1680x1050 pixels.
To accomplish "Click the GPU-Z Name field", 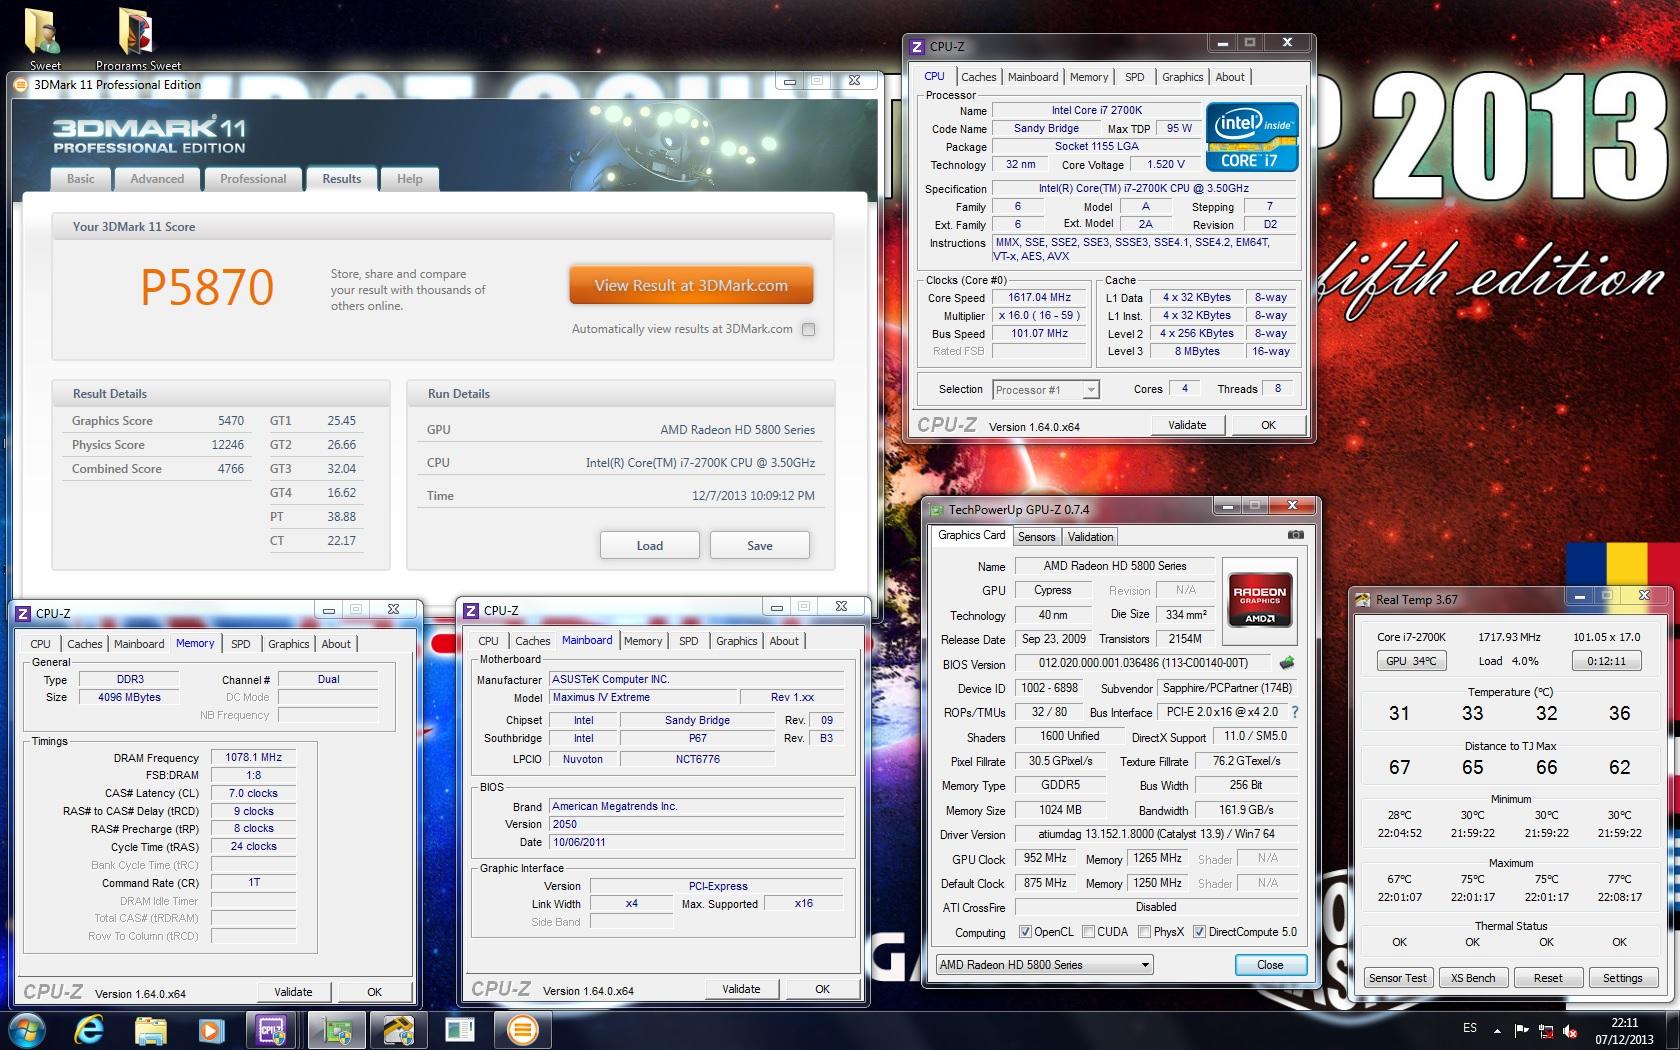I will click(1115, 566).
